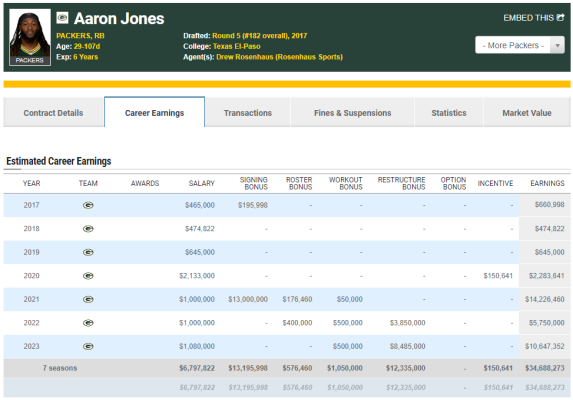Viewport: 573px width, 400px height.
Task: Open the Statistics tab
Action: [x=449, y=113]
